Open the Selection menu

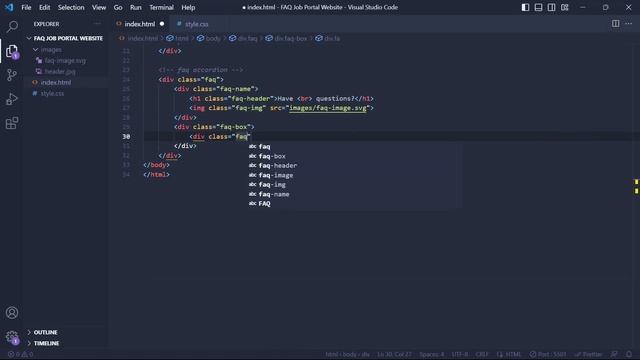click(x=71, y=7)
